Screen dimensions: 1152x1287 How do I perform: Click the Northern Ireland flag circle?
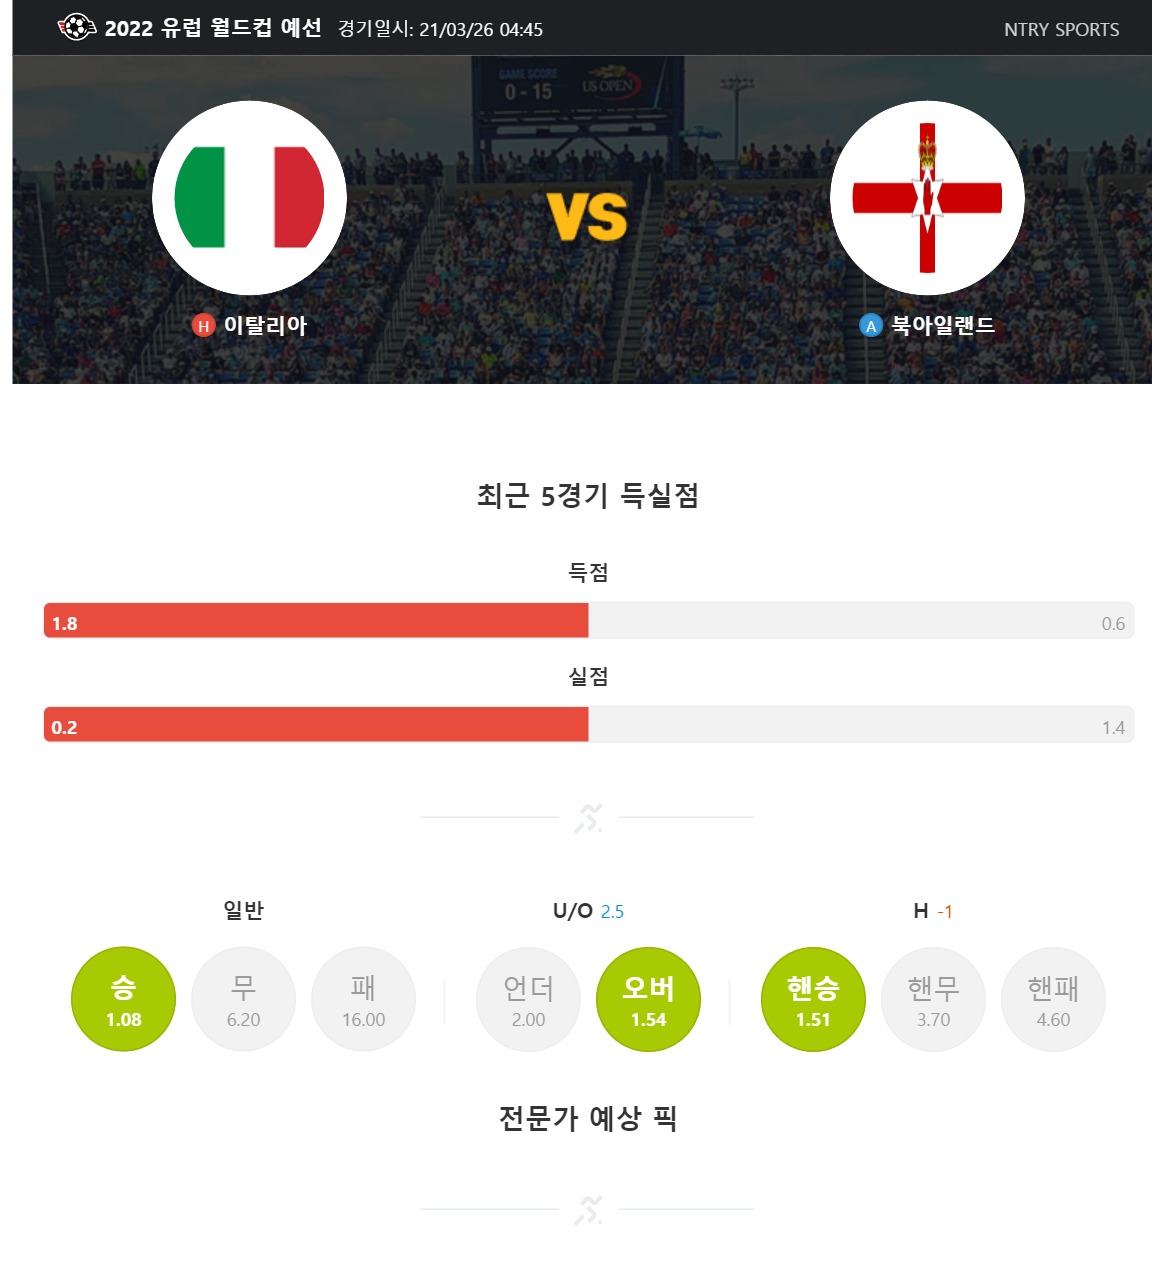[x=927, y=198]
